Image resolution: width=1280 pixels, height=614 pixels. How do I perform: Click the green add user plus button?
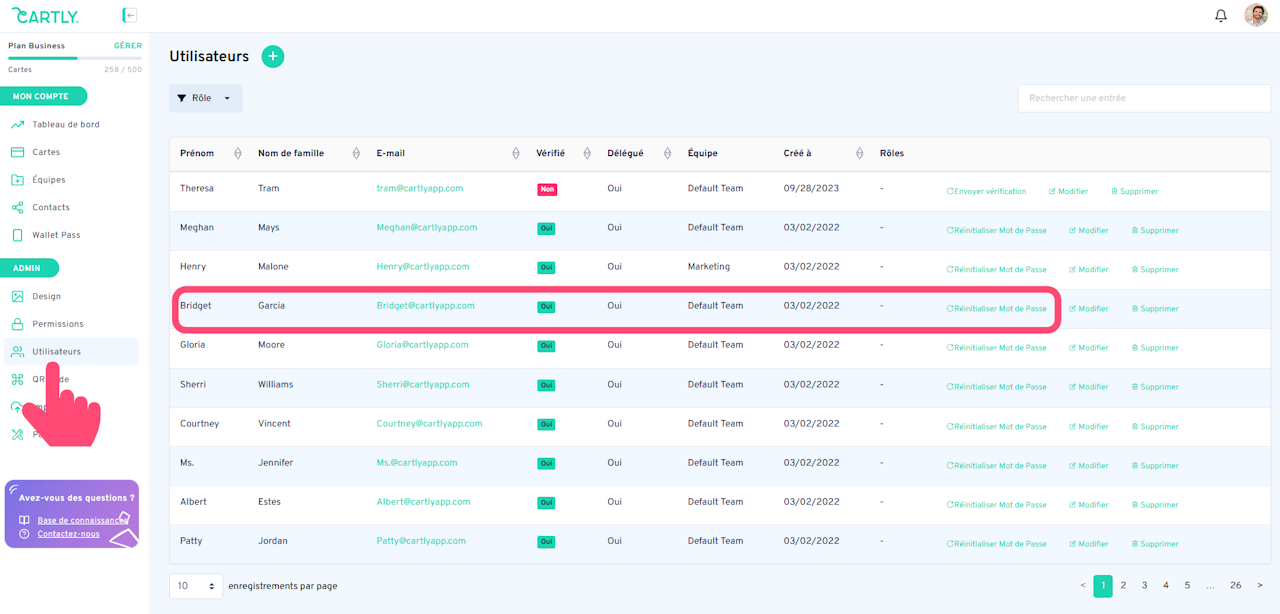273,57
